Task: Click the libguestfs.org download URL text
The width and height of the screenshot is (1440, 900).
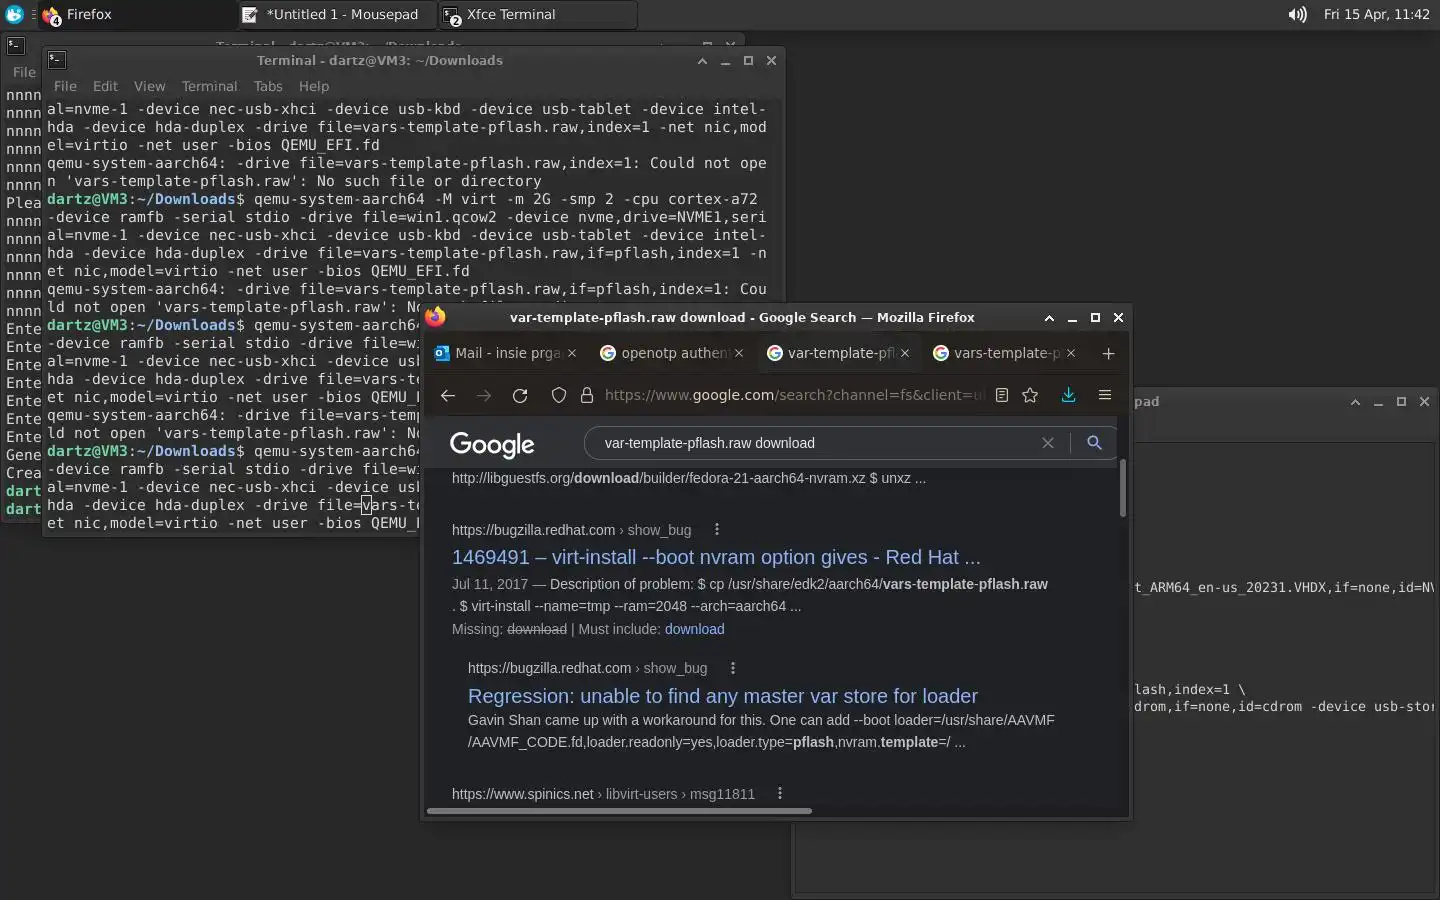Action: click(x=689, y=478)
